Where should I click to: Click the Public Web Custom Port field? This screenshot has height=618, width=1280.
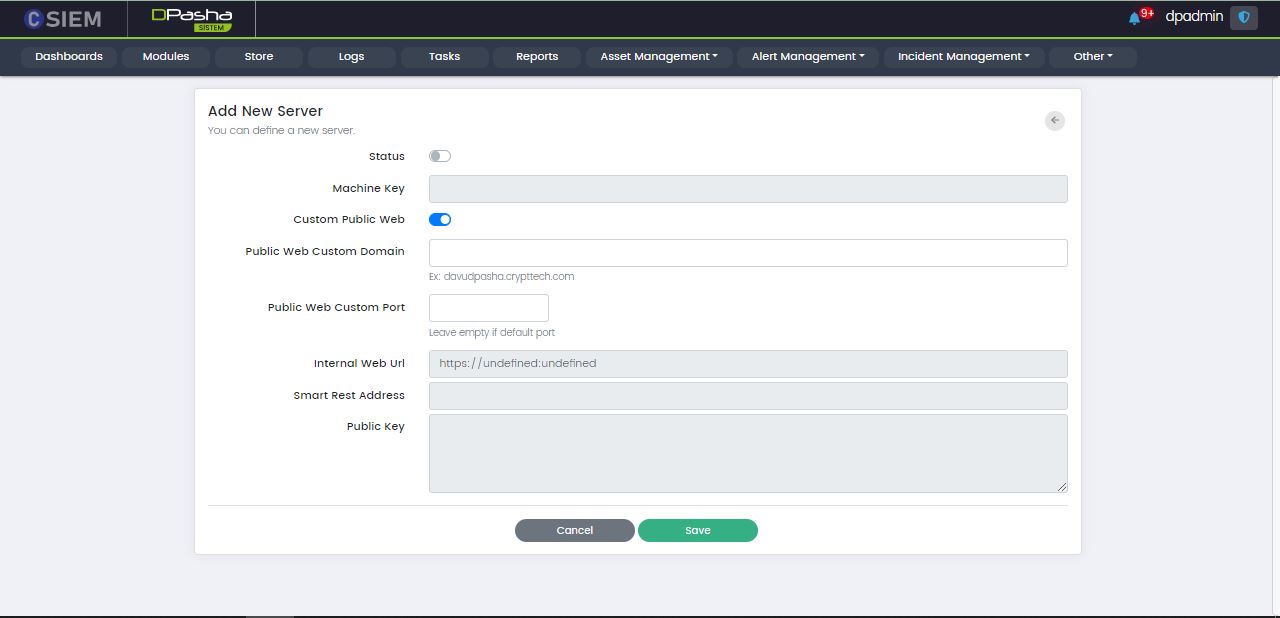(489, 308)
